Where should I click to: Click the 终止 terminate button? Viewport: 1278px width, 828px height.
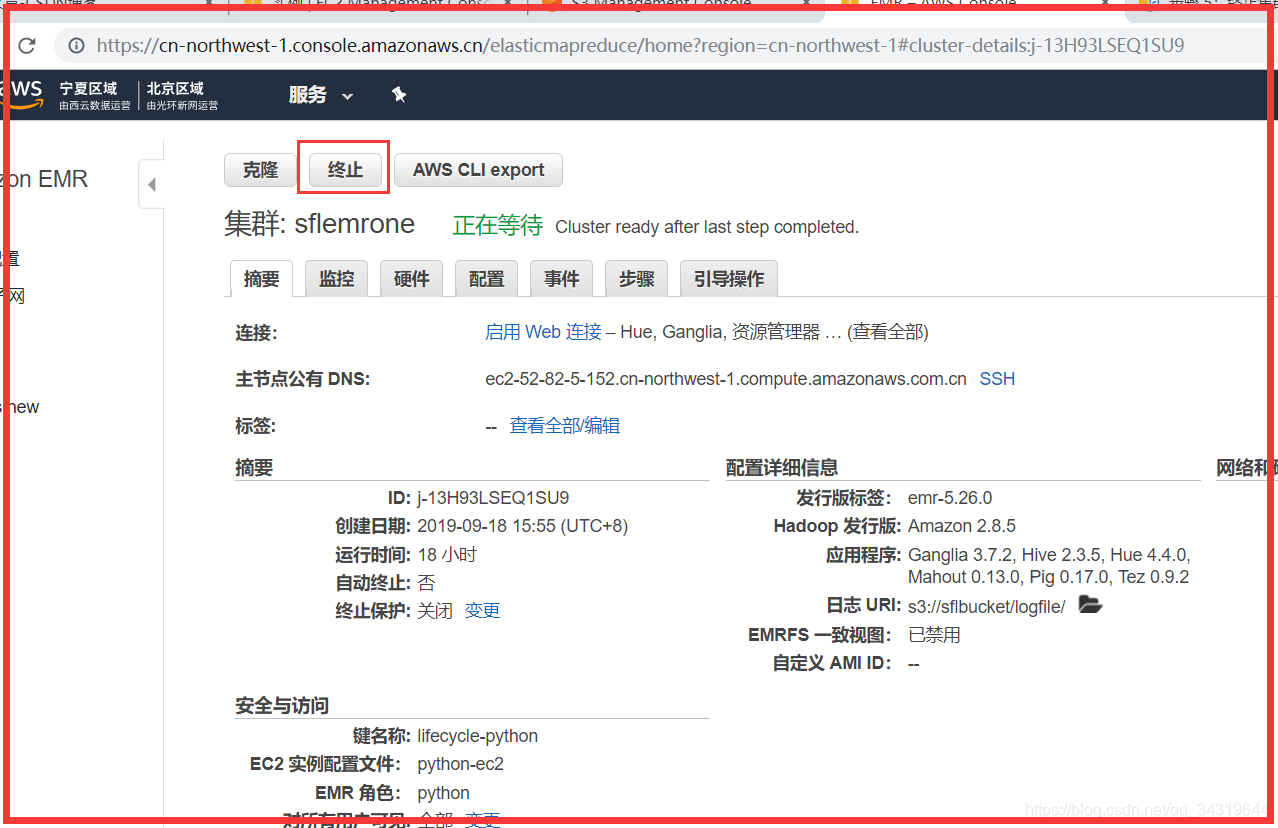(x=345, y=170)
